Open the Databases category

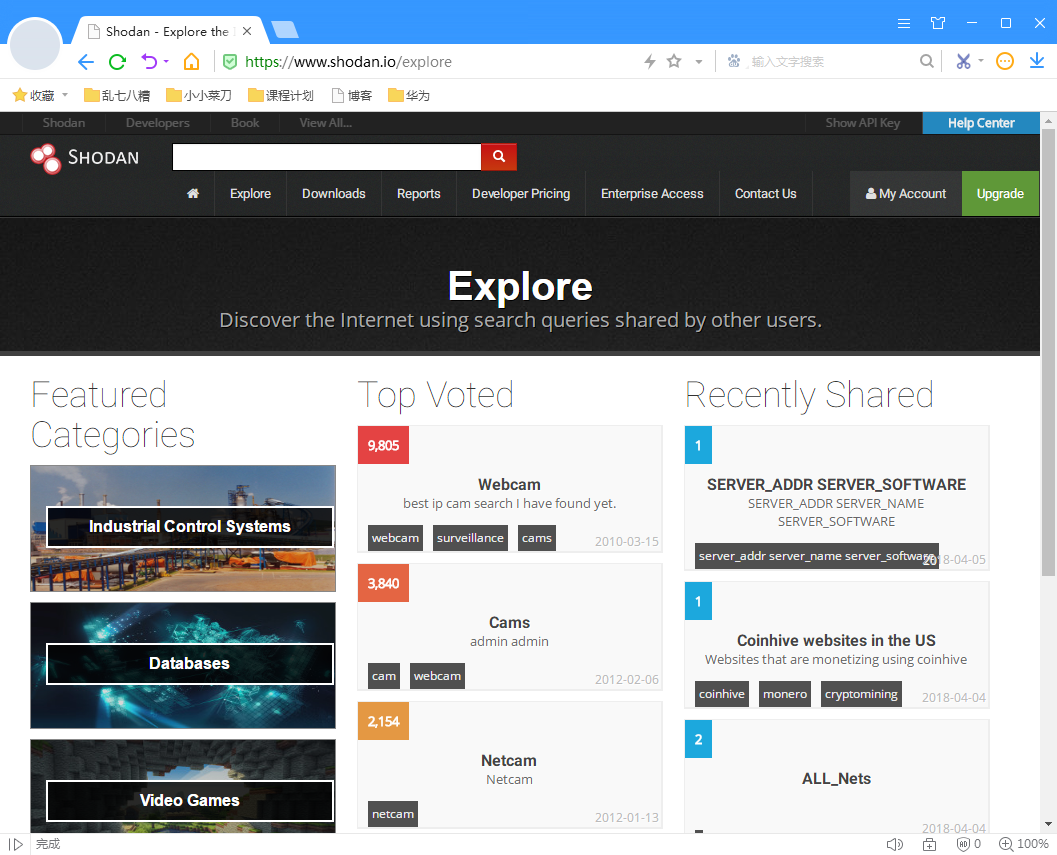pos(183,665)
